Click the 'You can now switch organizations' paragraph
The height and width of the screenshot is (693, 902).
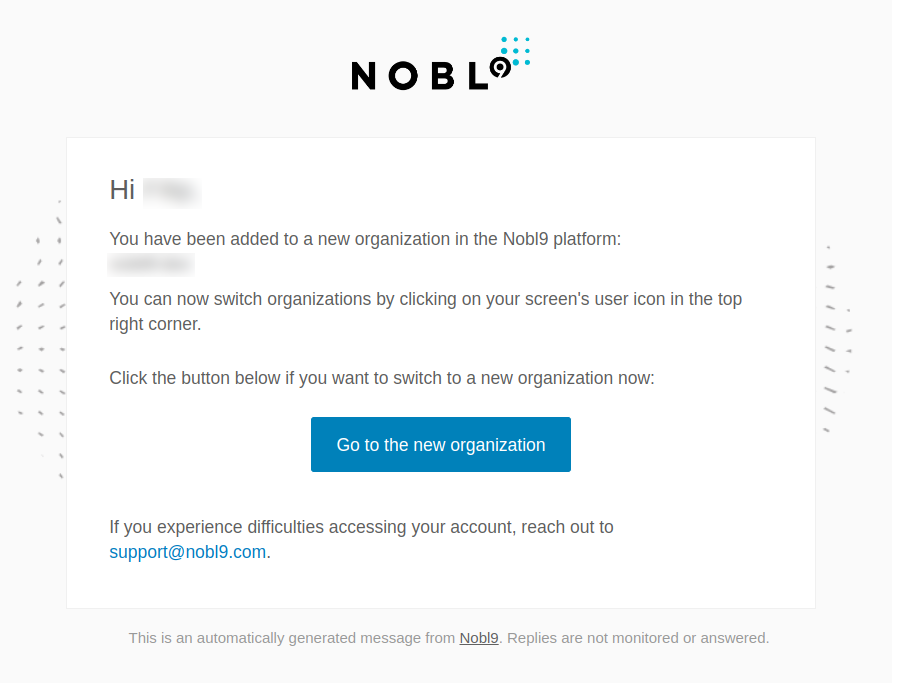point(426,311)
